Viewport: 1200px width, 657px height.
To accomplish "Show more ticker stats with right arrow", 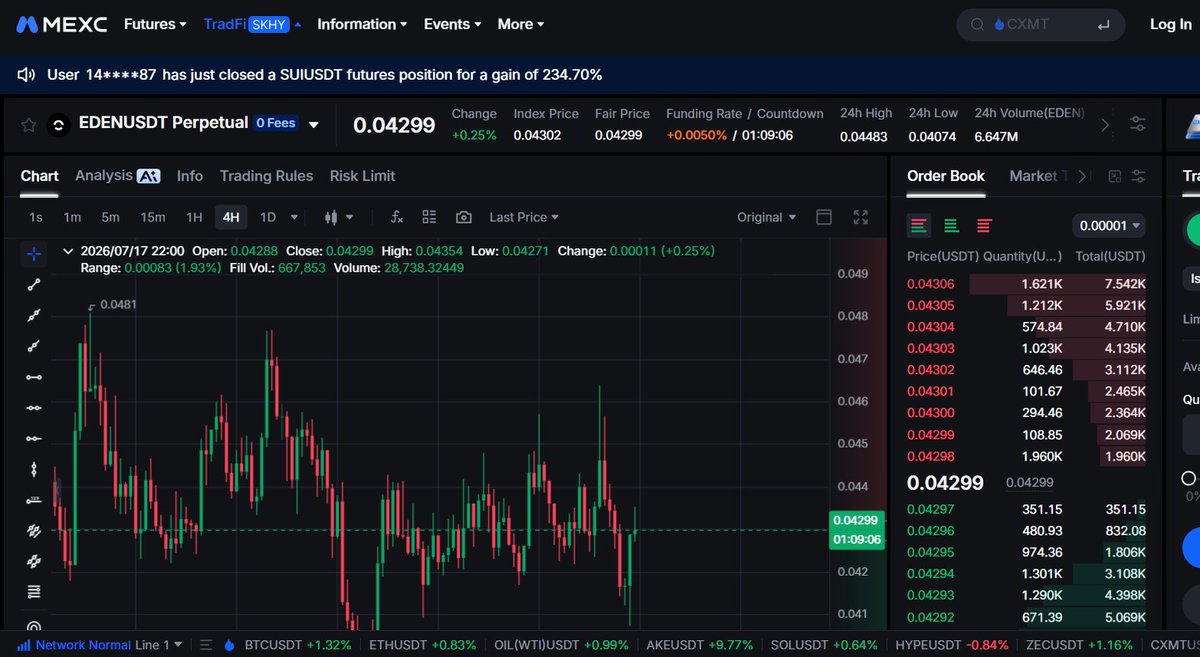I will [x=1105, y=125].
